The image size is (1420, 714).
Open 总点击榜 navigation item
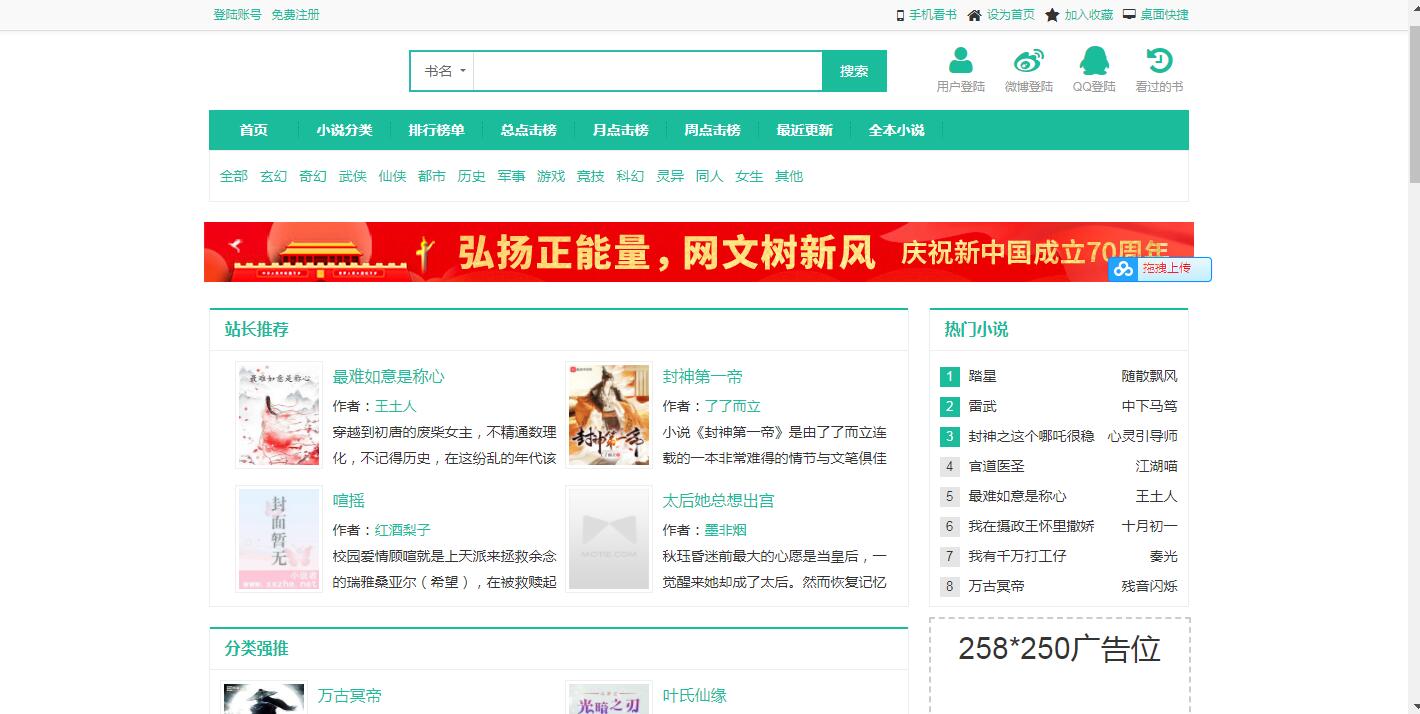tap(529, 130)
